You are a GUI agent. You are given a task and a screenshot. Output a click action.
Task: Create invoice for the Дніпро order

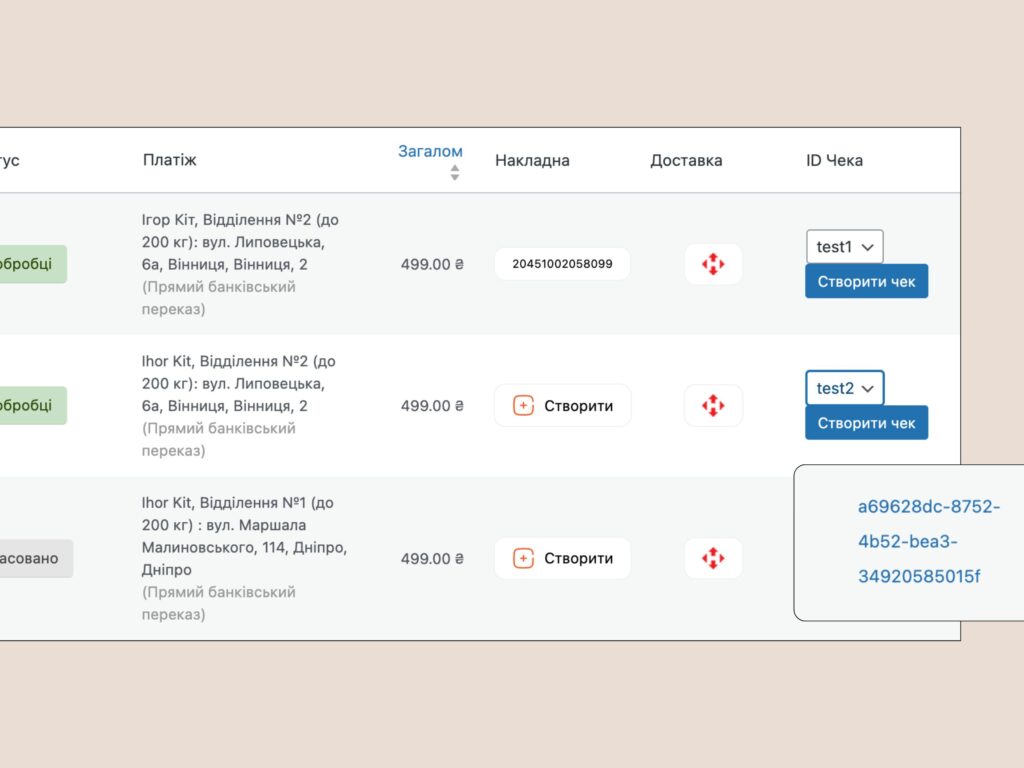tap(563, 558)
